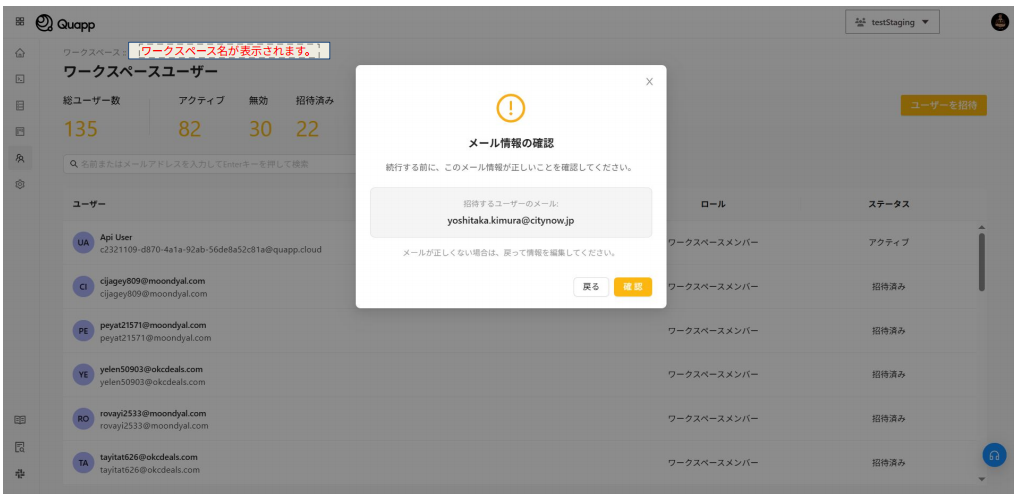The image size is (1018, 498).
Task: Open the testStaging workspace dropdown
Action: (892, 22)
